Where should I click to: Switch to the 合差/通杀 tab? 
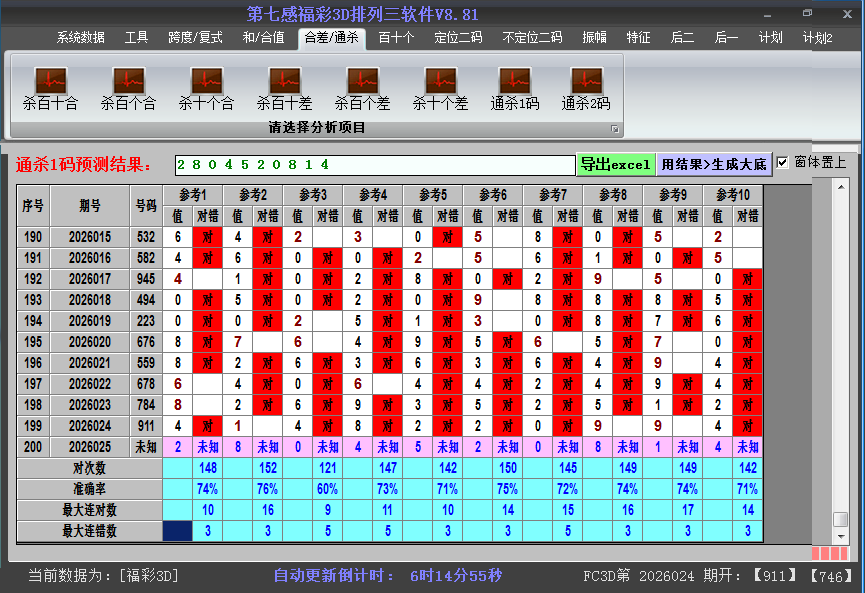point(331,39)
